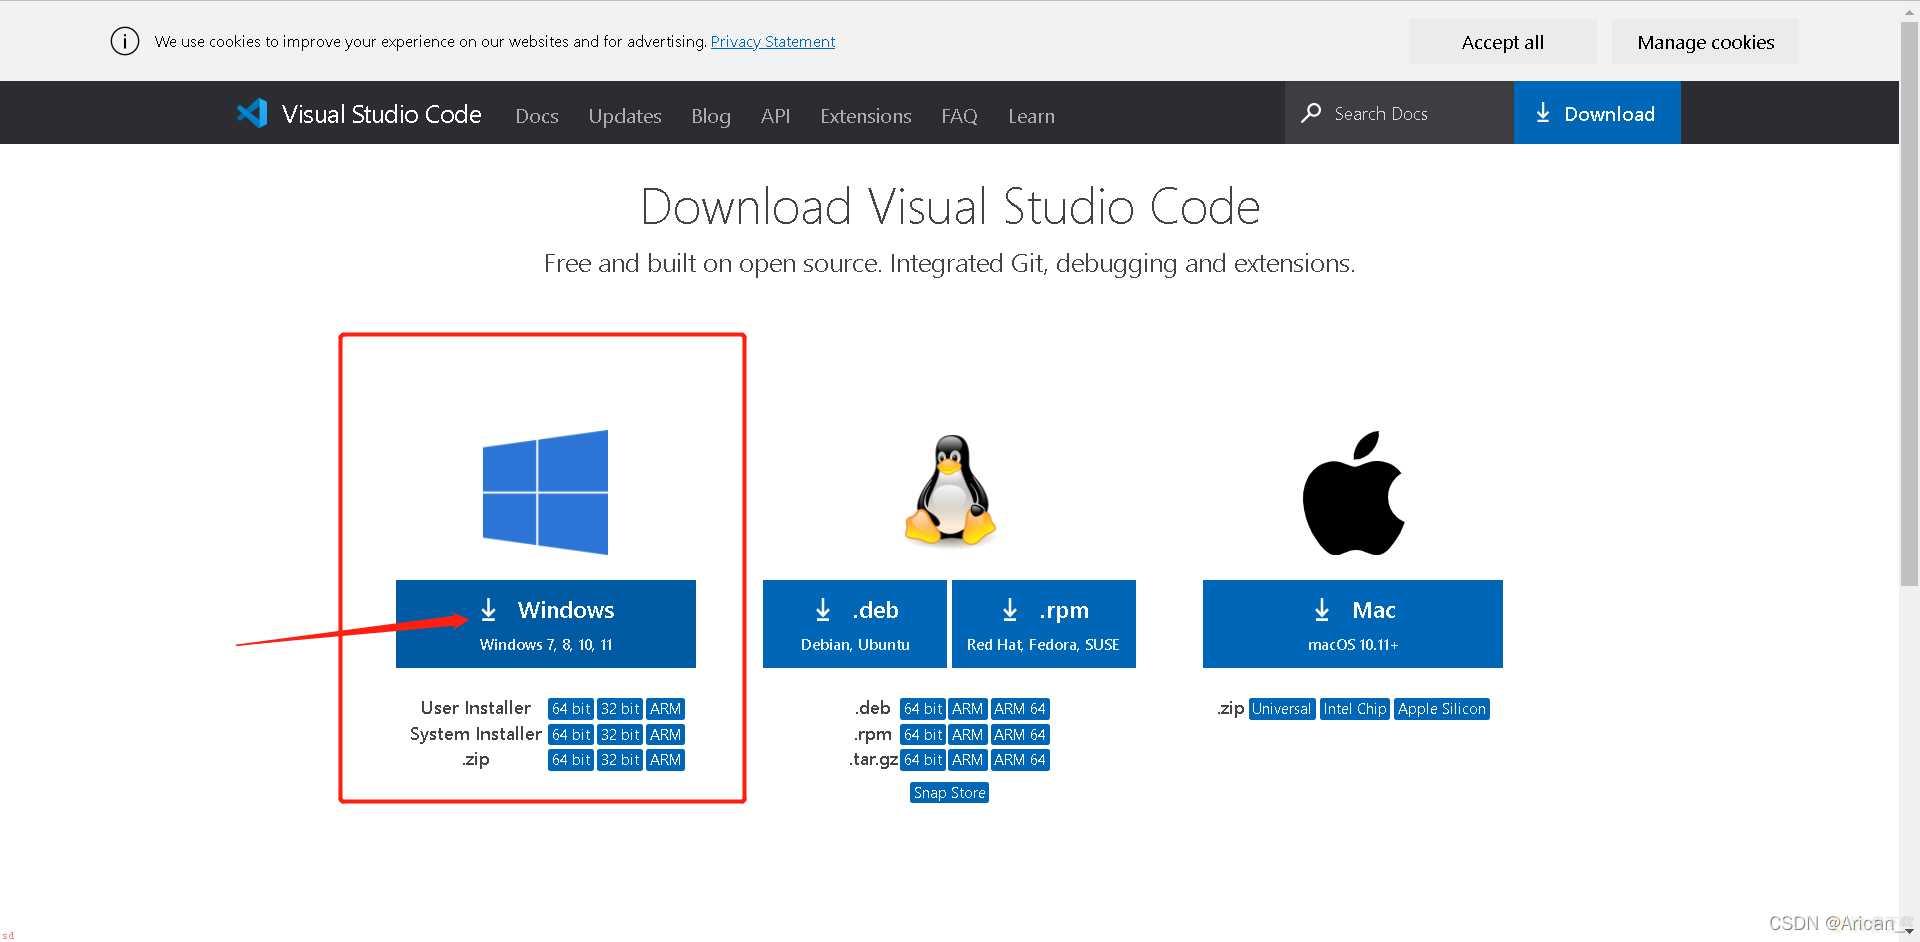Open the Docs menu item
The image size is (1920, 942).
tap(537, 116)
